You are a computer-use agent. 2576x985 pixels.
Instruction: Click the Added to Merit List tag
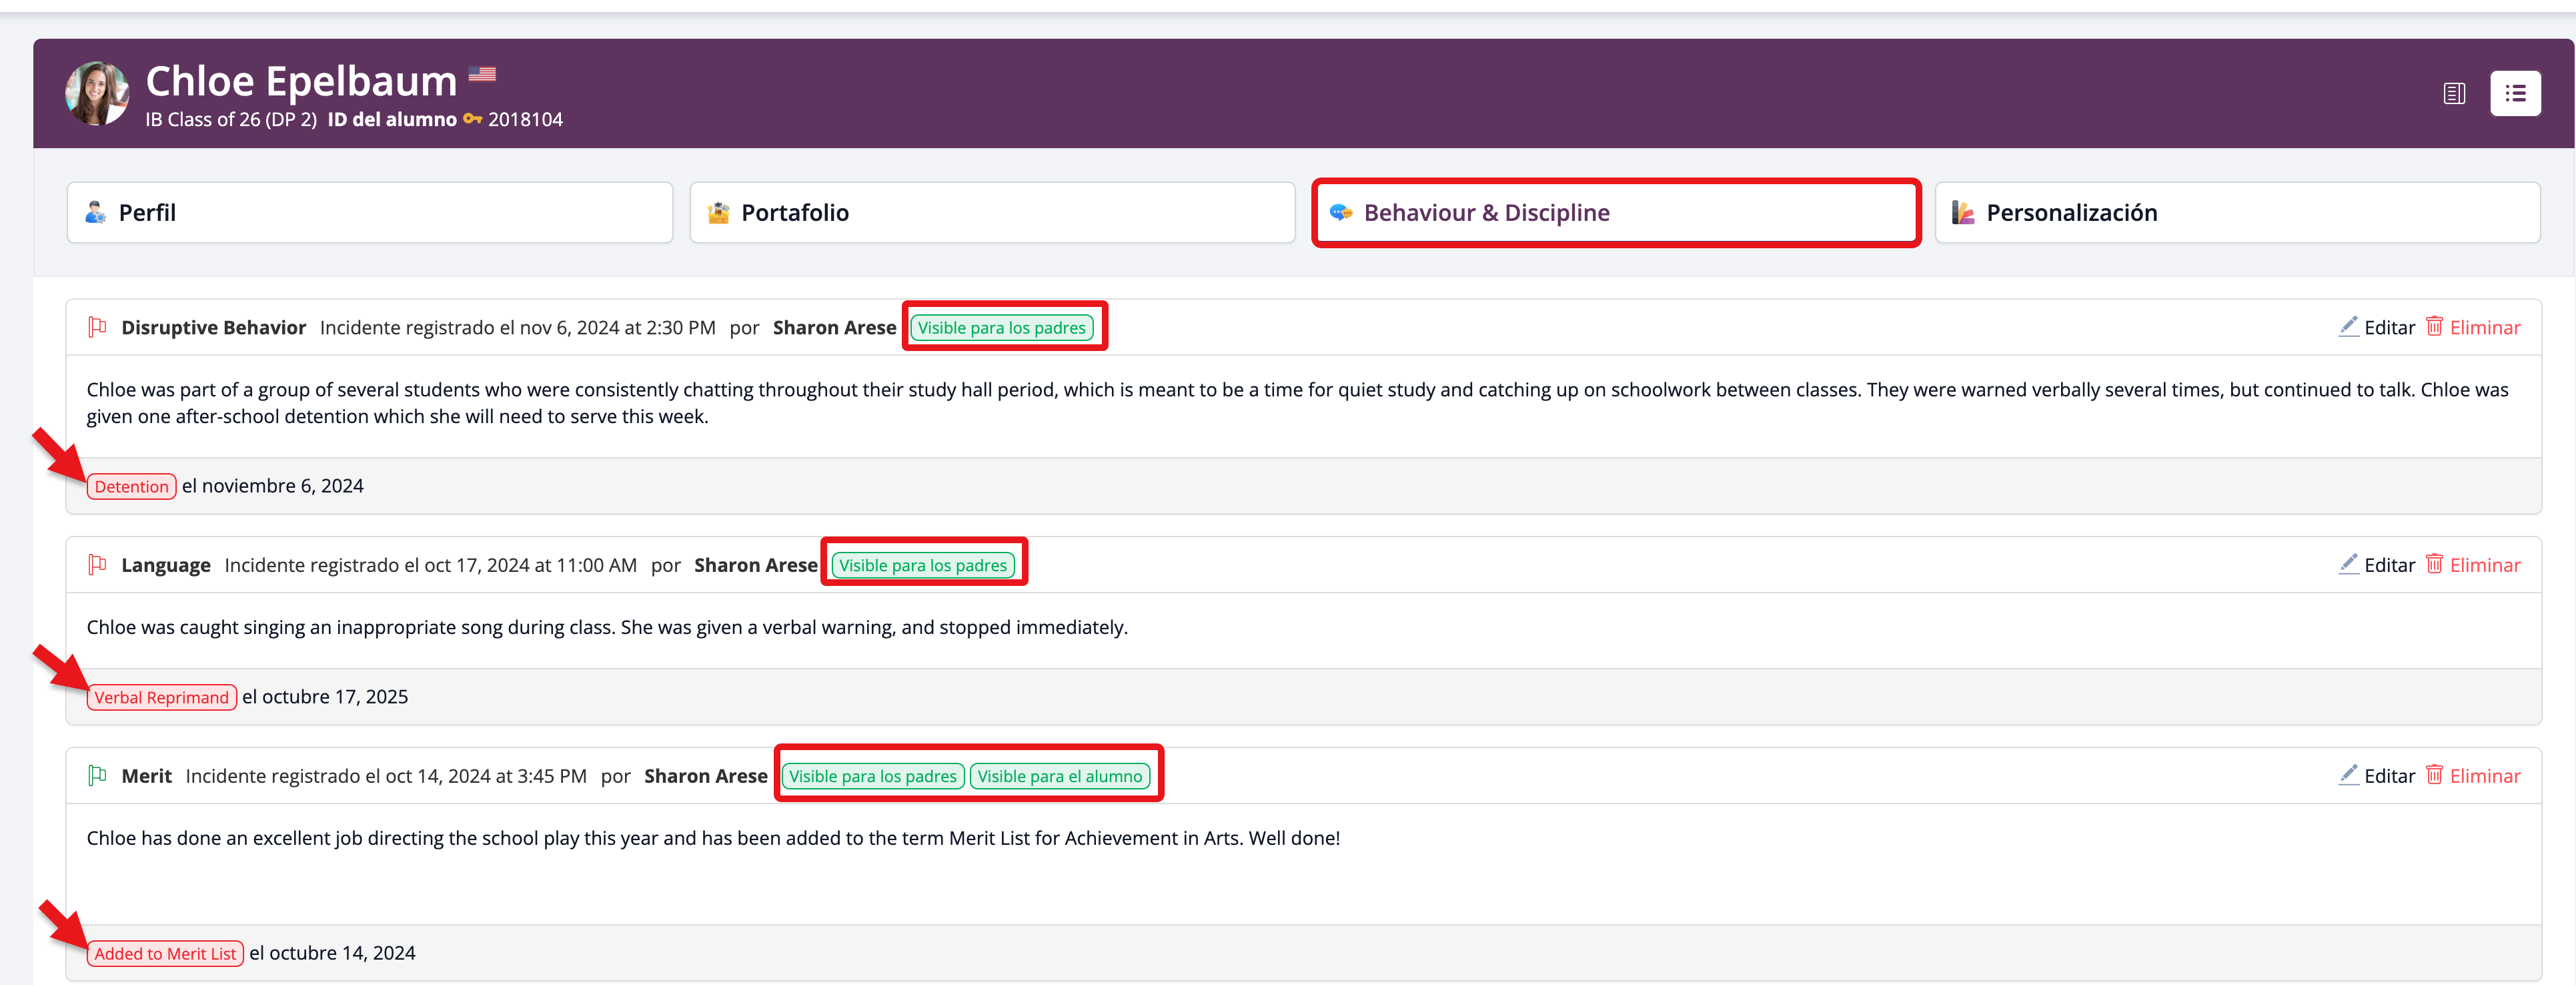click(165, 954)
